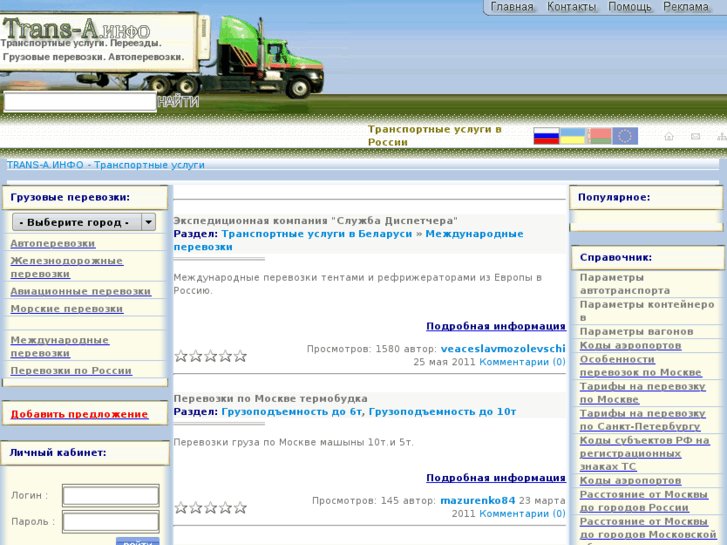
Task: Click the НАЙТИ search button
Action: pyautogui.click(x=179, y=102)
